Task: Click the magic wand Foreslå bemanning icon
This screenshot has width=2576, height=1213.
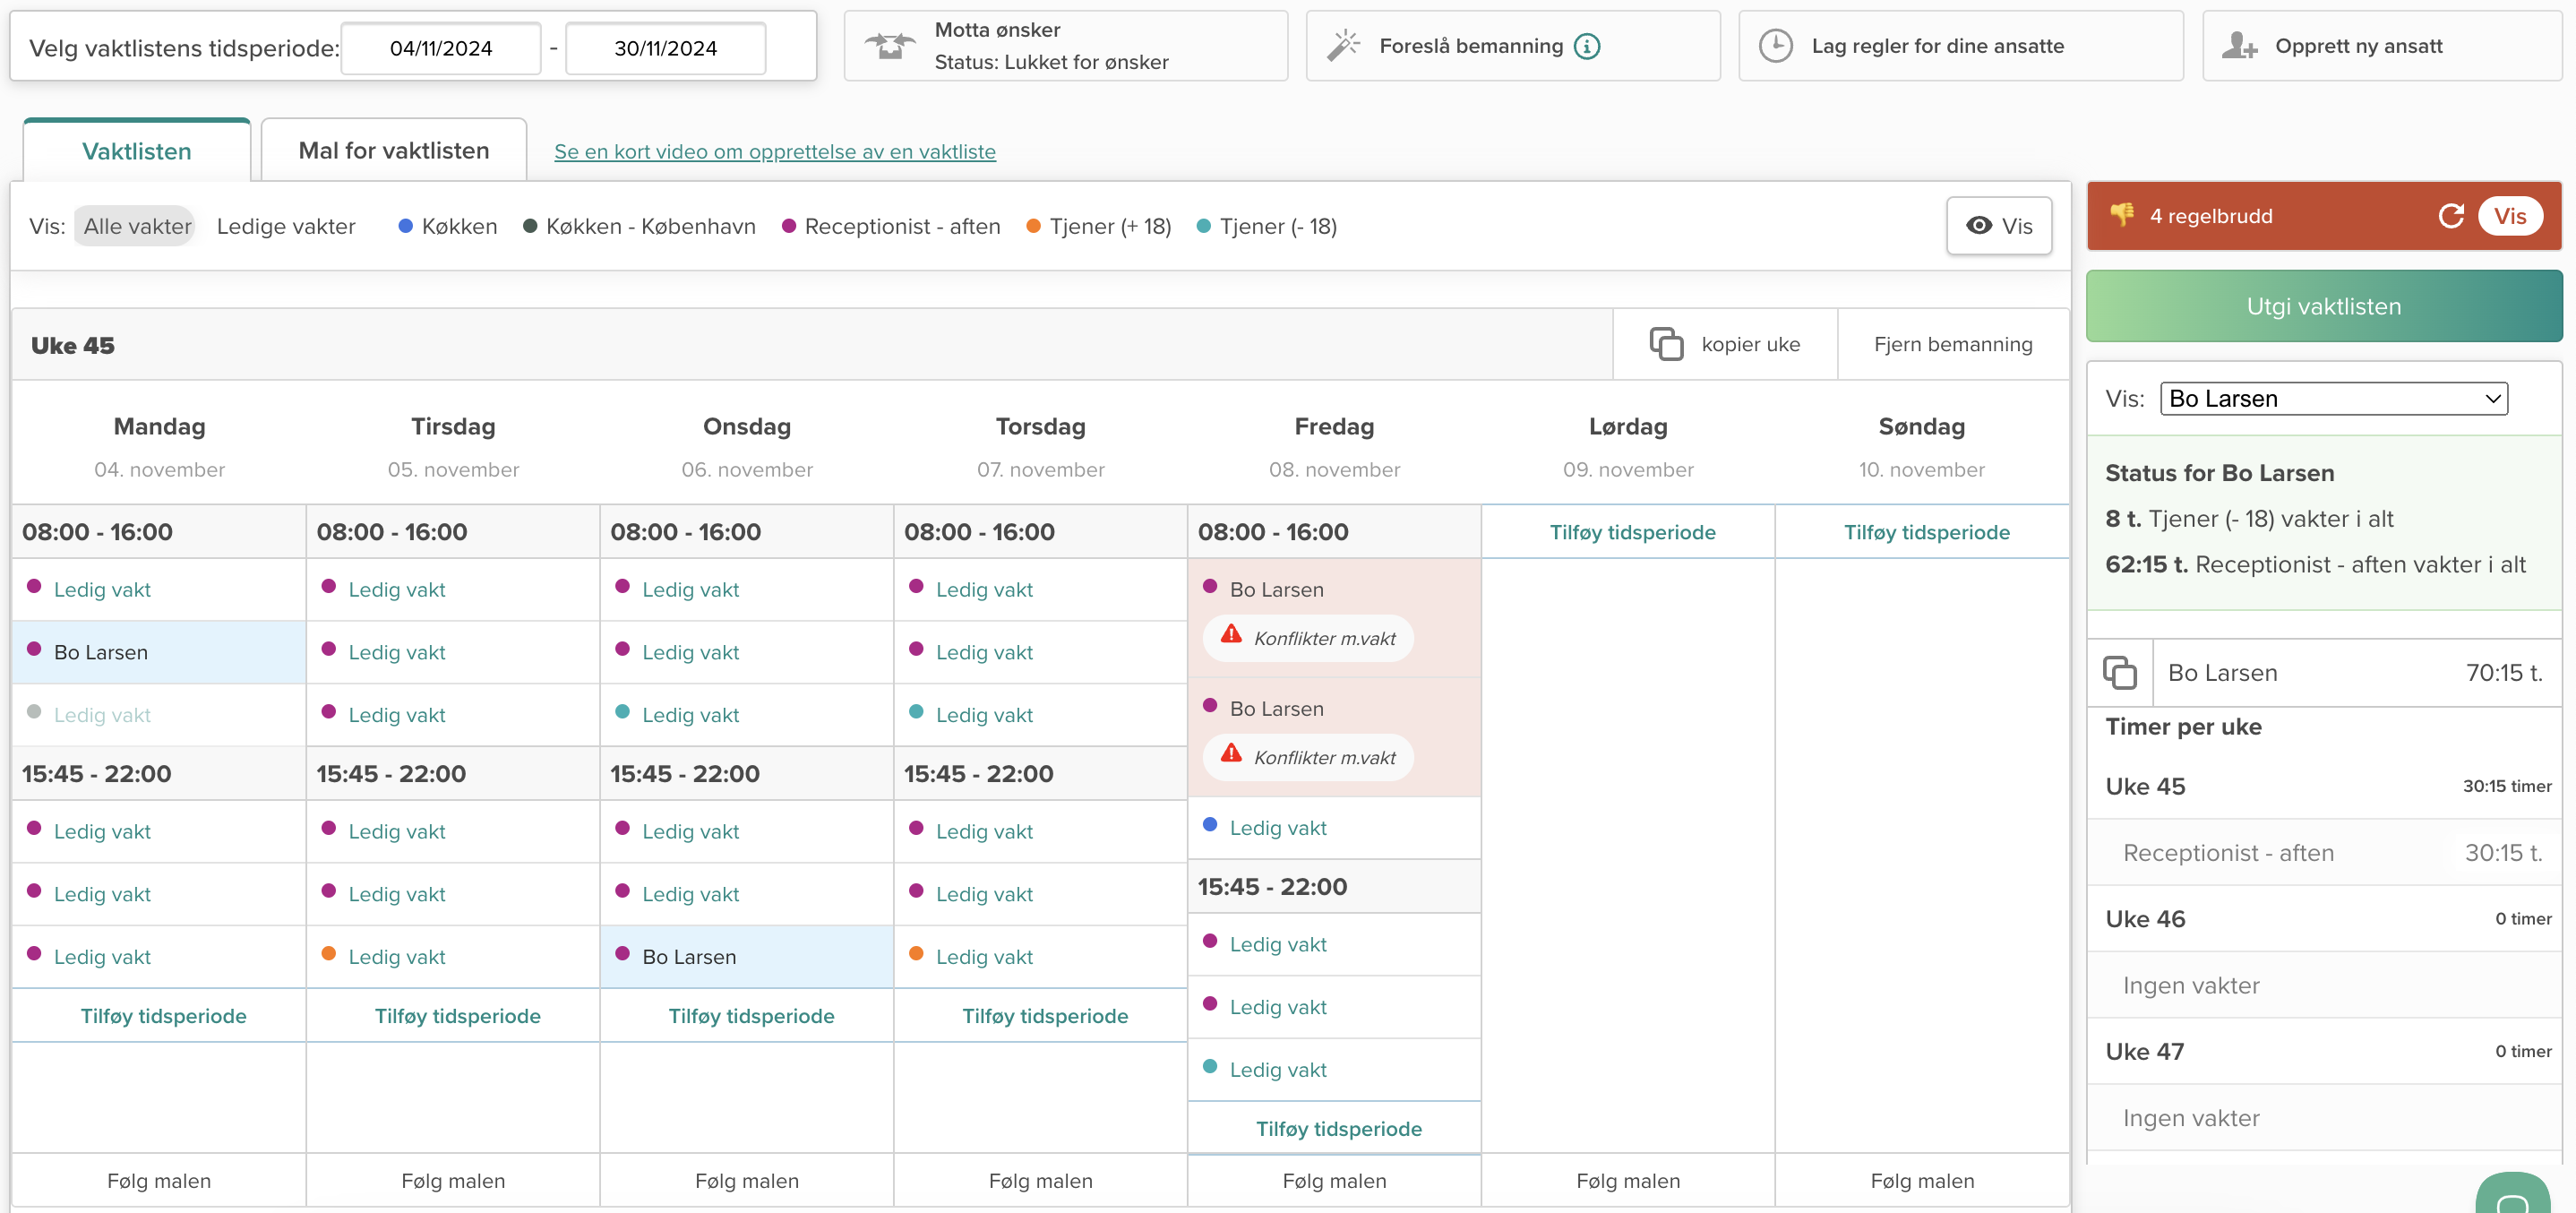Action: point(1343,46)
